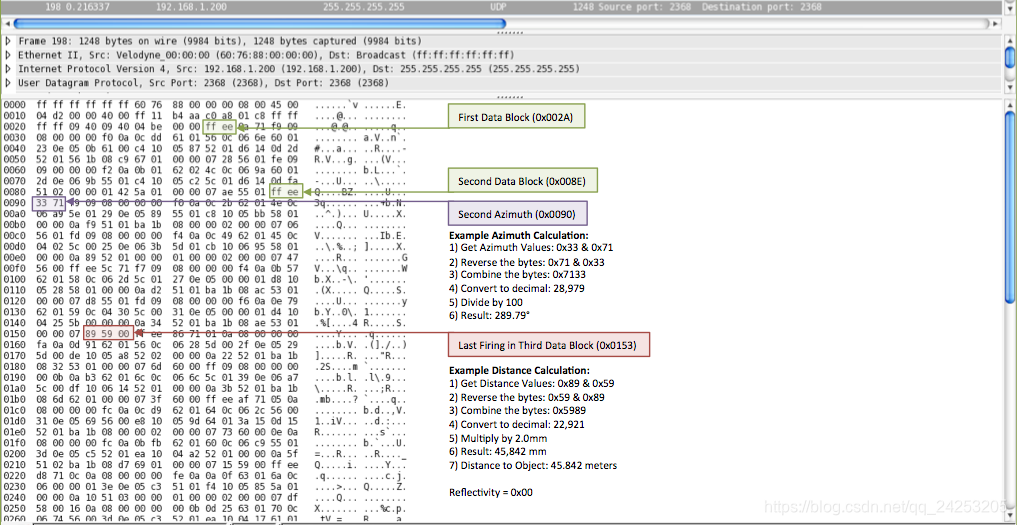This screenshot has width=1017, height=525.
Task: Select hex dump row at offset 0170
Action: [x=205, y=358]
